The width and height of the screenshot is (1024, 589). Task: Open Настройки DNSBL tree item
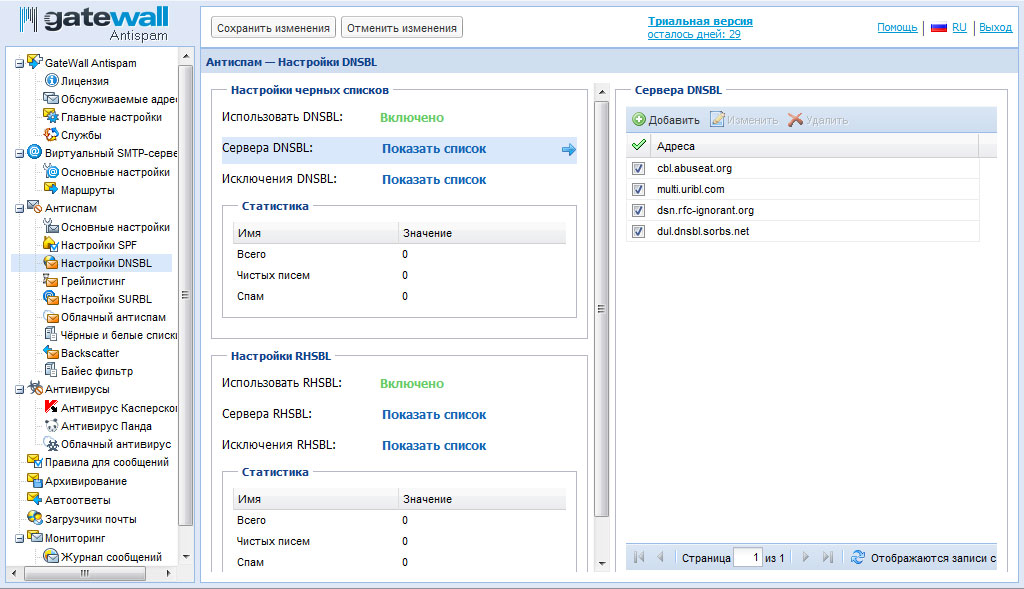106,263
